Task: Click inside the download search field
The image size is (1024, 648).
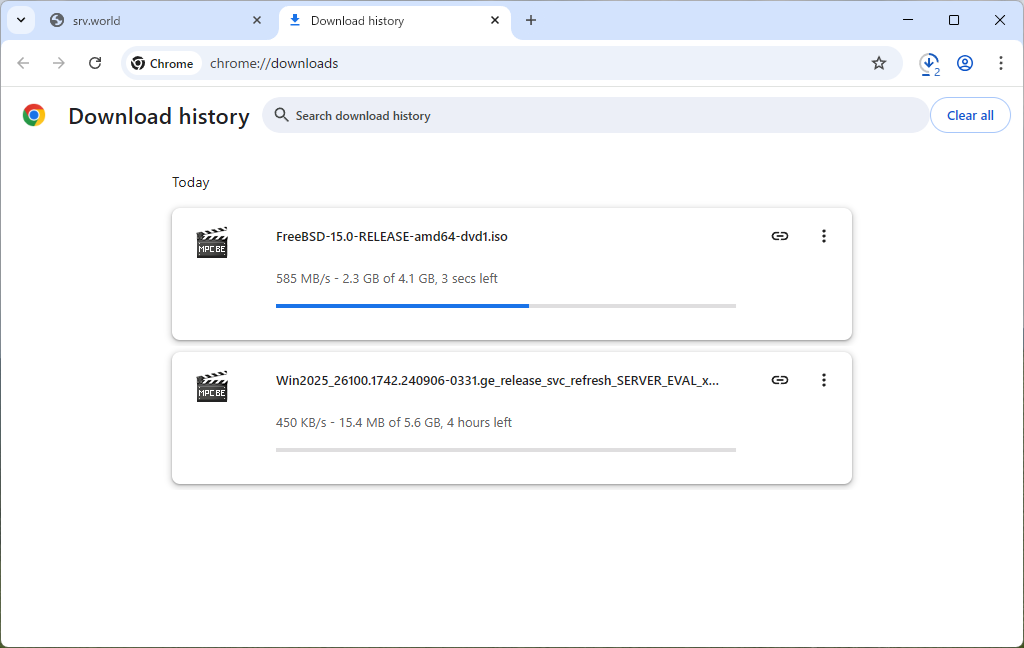Action: tap(500, 115)
